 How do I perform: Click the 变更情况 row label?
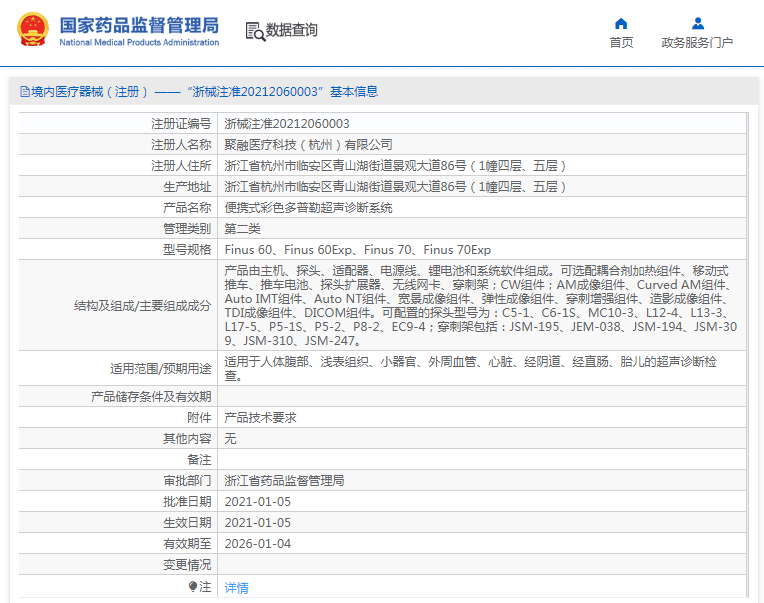click(187, 564)
